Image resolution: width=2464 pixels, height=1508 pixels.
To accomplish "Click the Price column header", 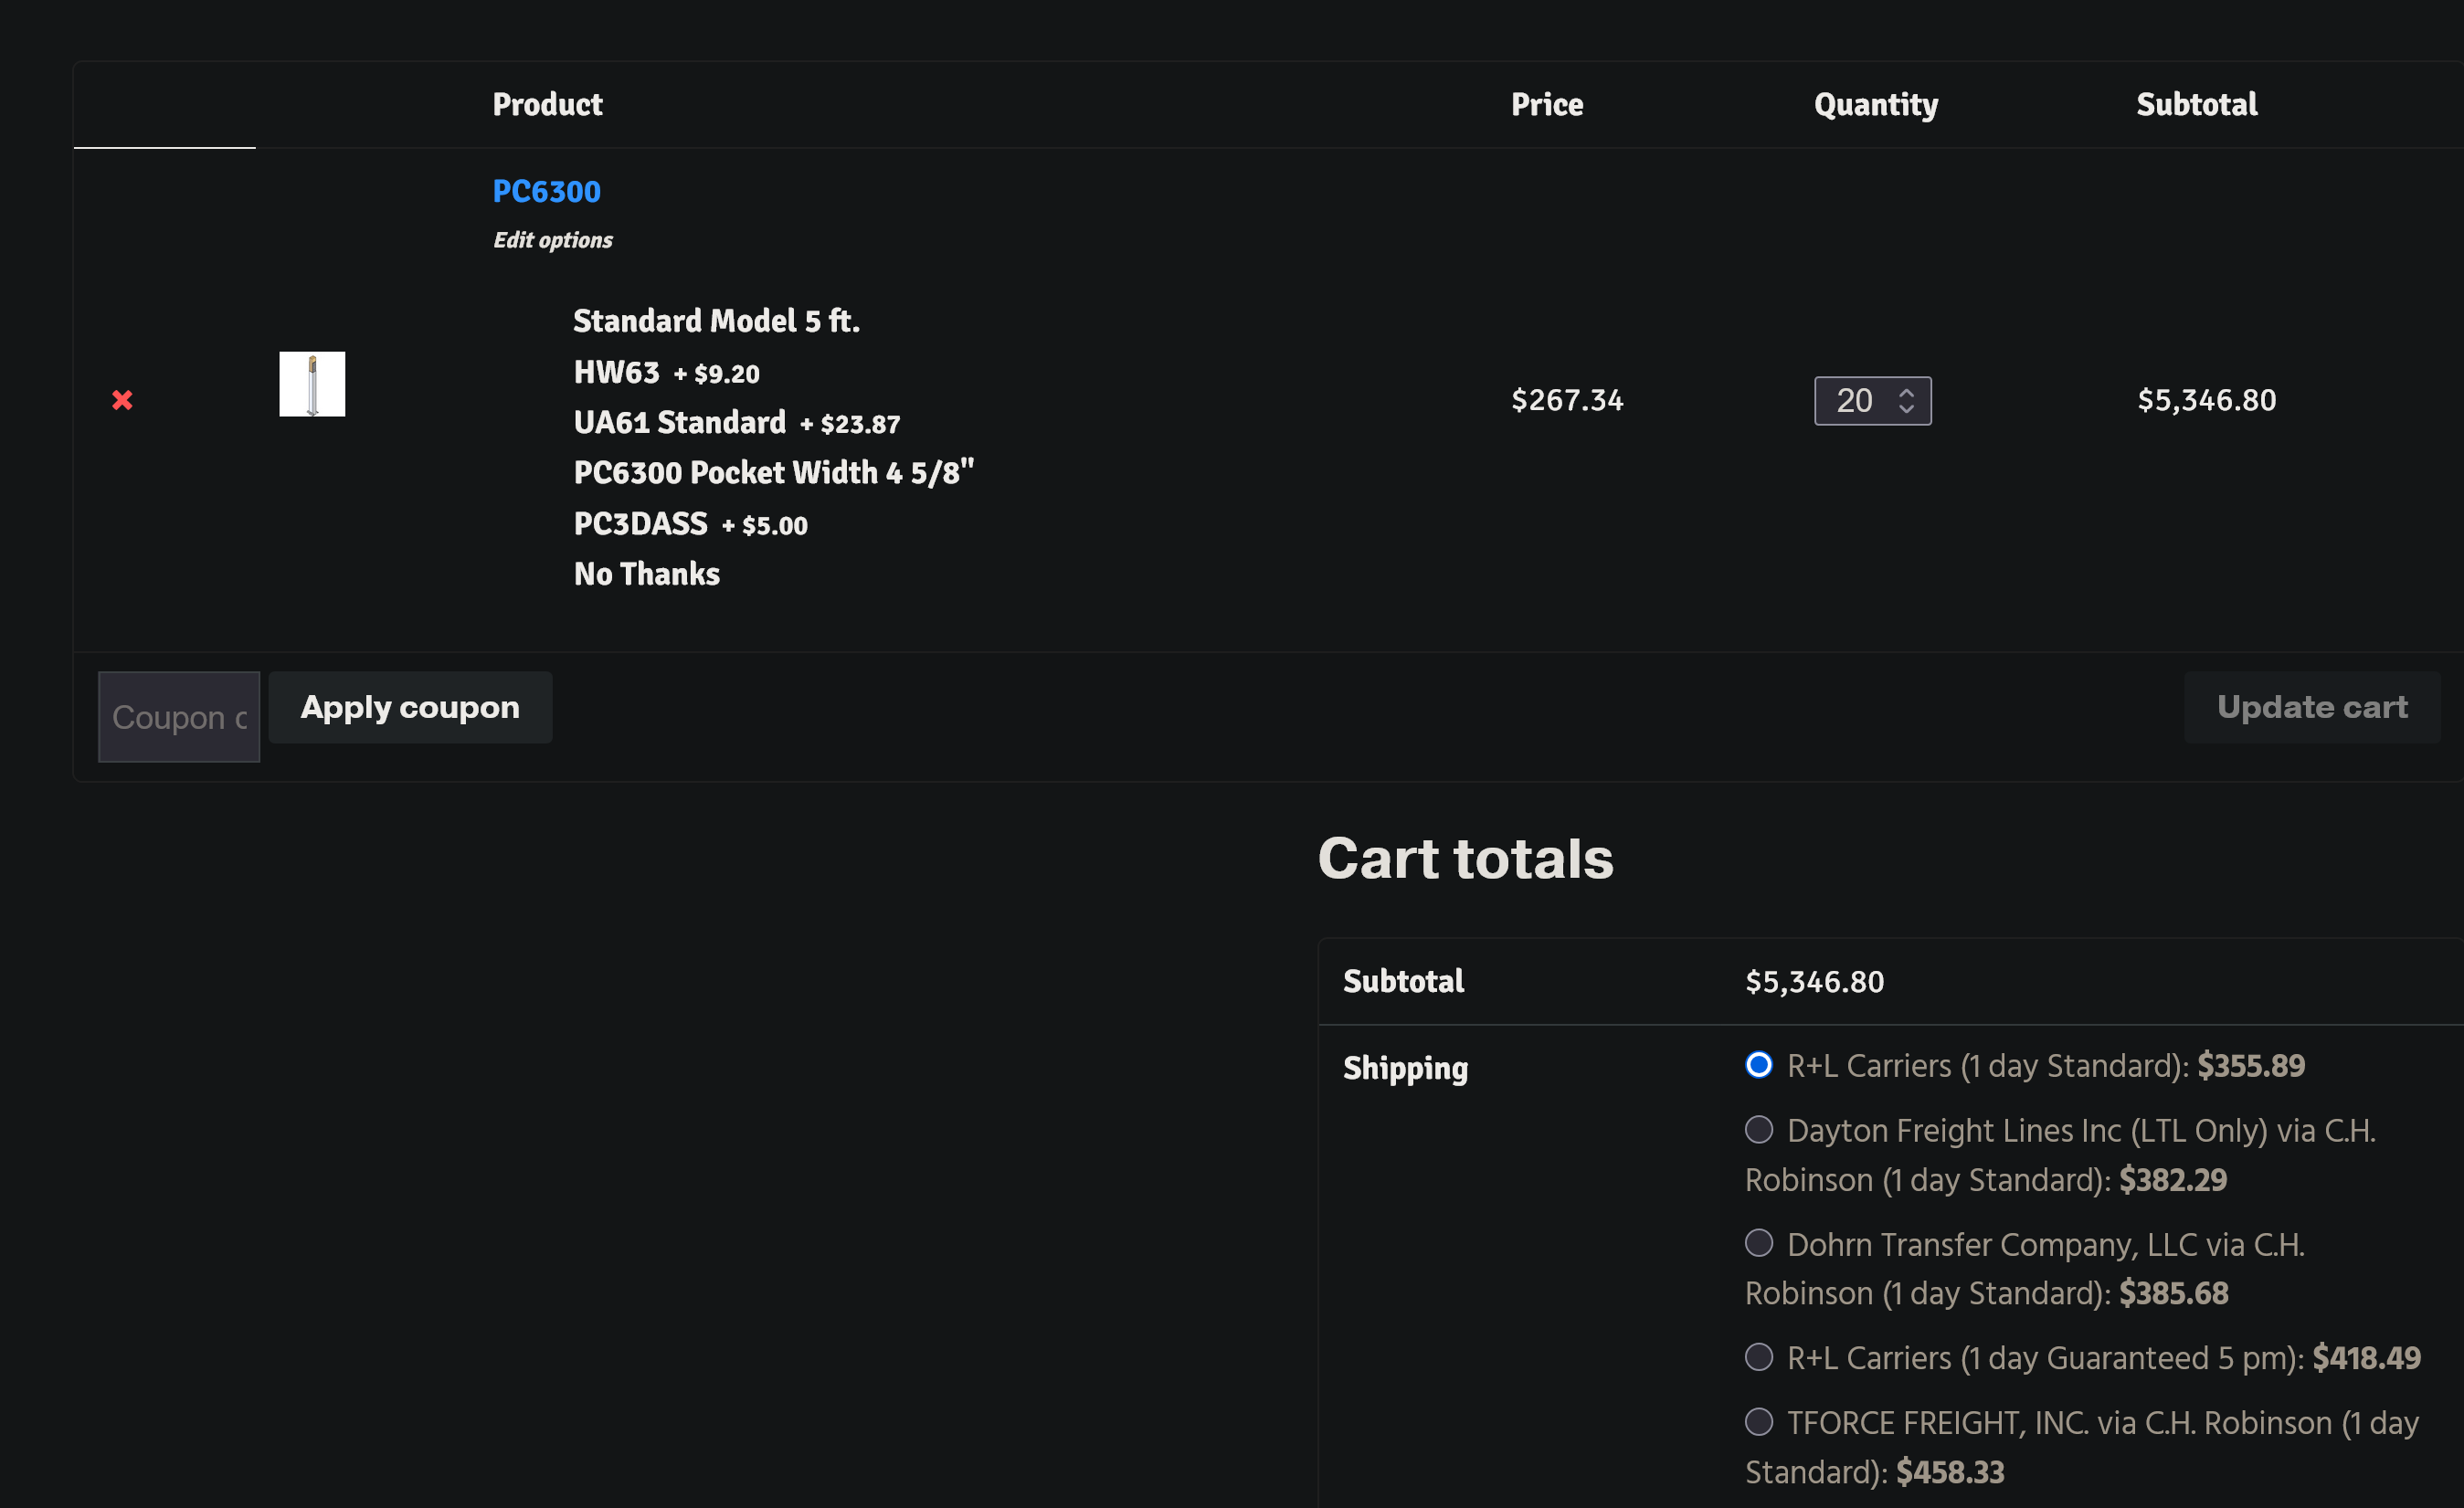I will (1546, 105).
